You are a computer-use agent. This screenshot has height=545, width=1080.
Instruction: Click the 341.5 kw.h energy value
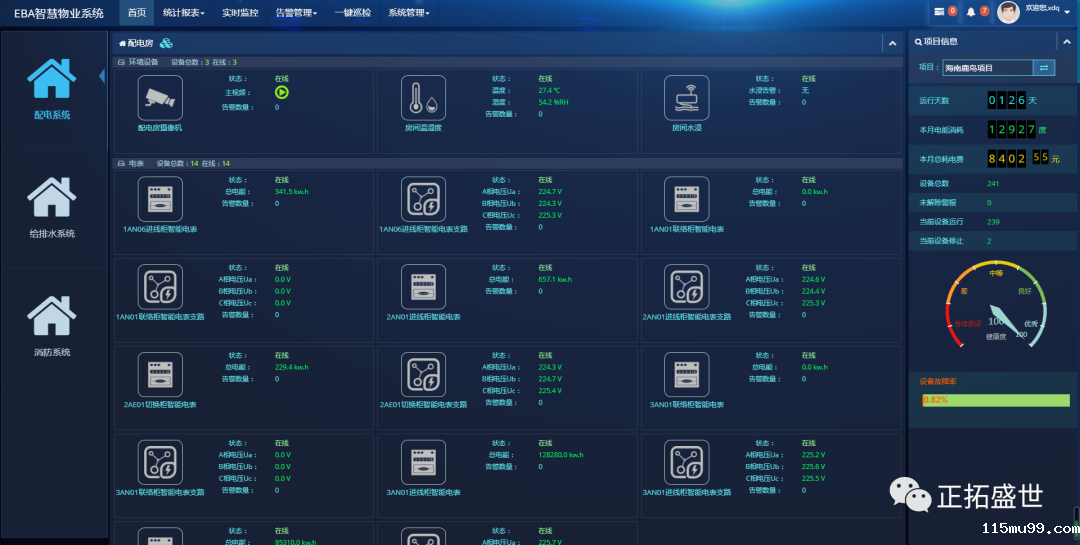[x=291, y=192]
